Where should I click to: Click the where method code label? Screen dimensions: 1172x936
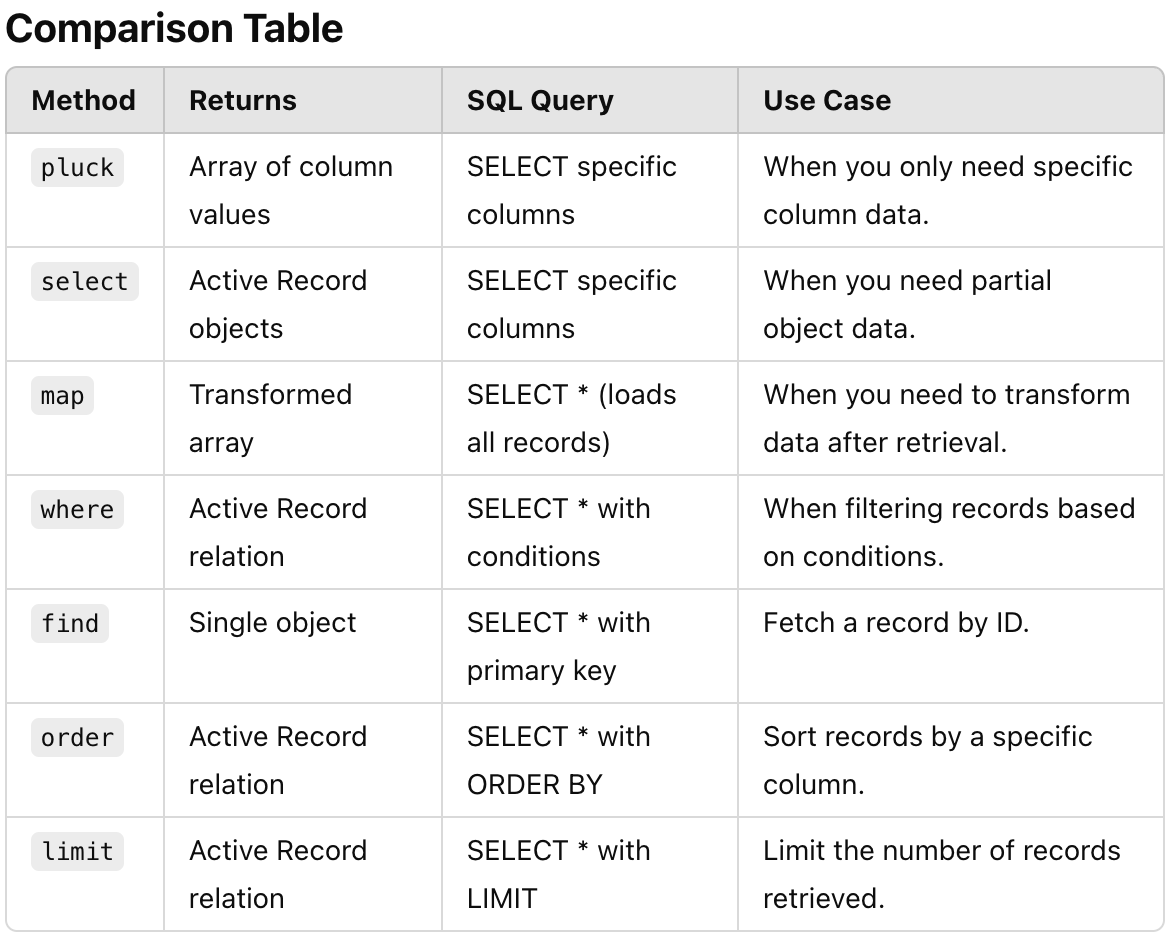[x=77, y=510]
